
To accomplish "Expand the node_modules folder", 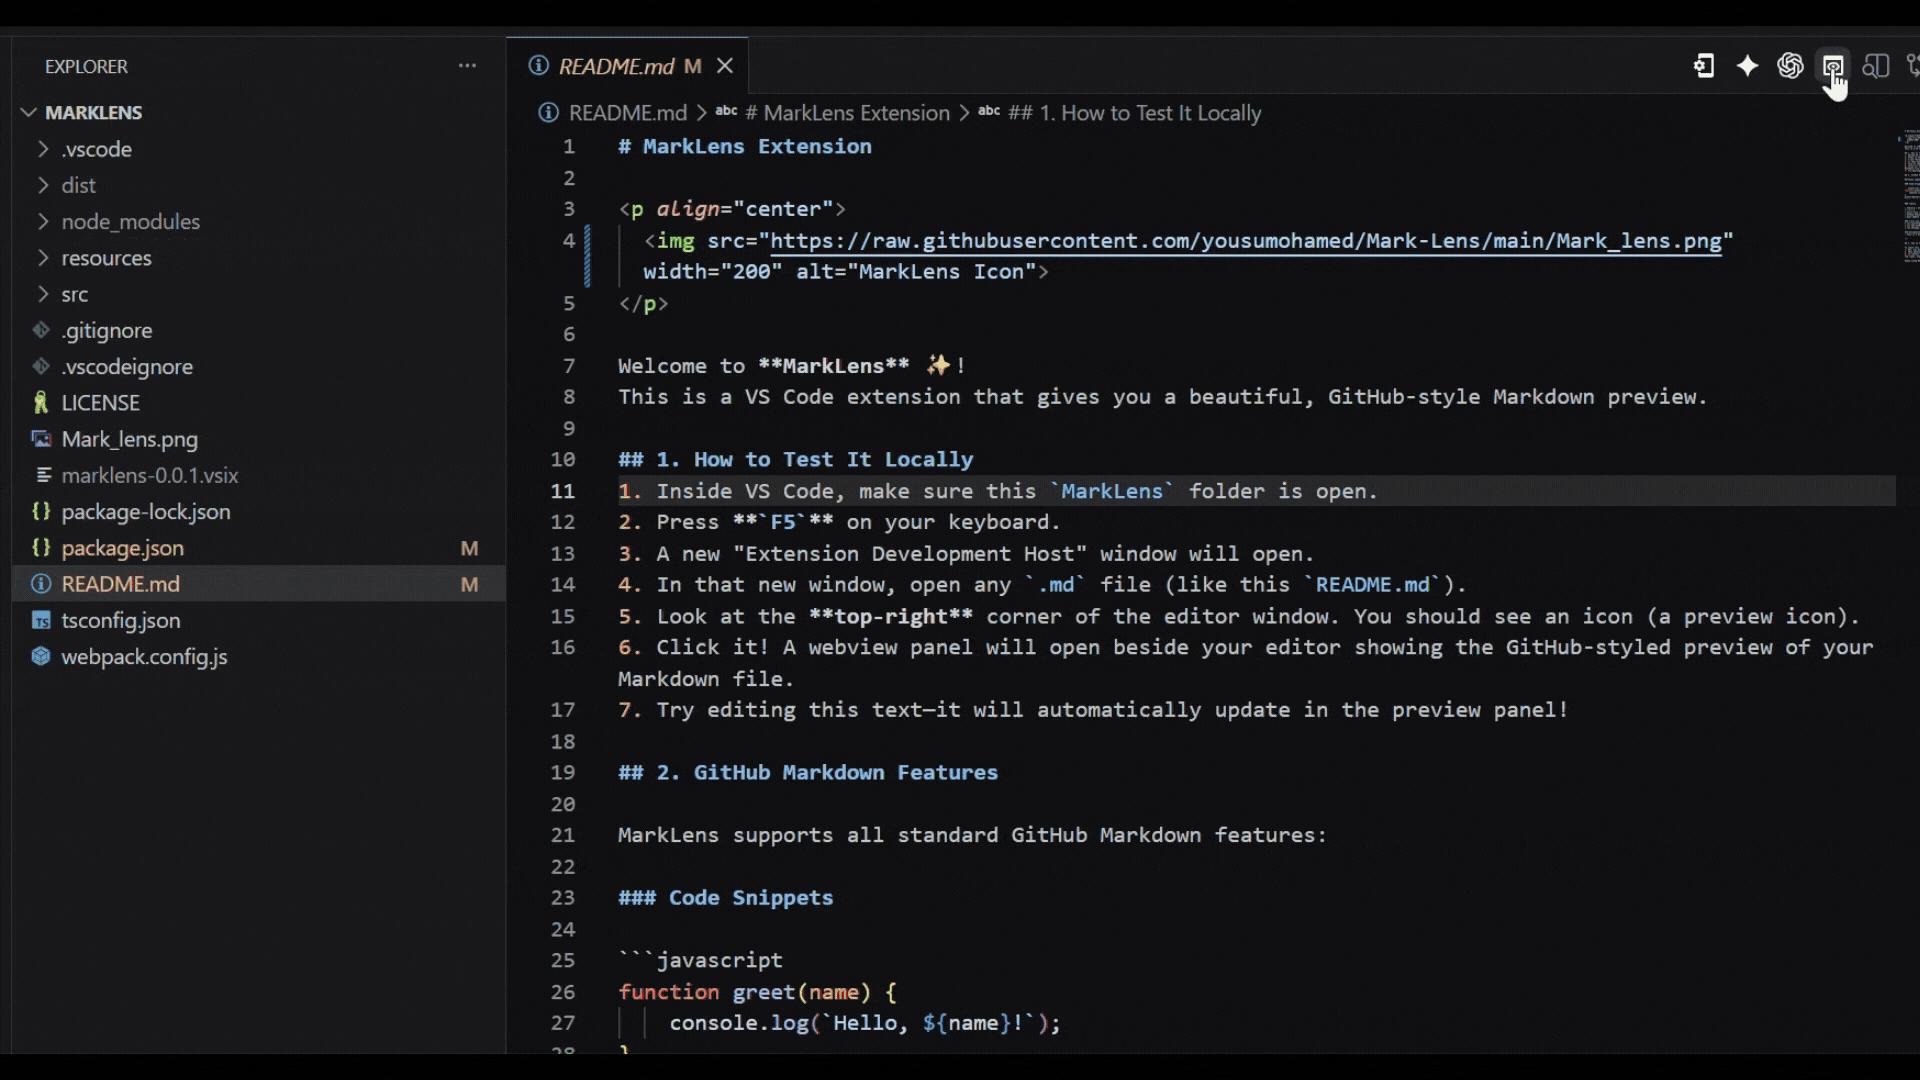I will tap(130, 222).
